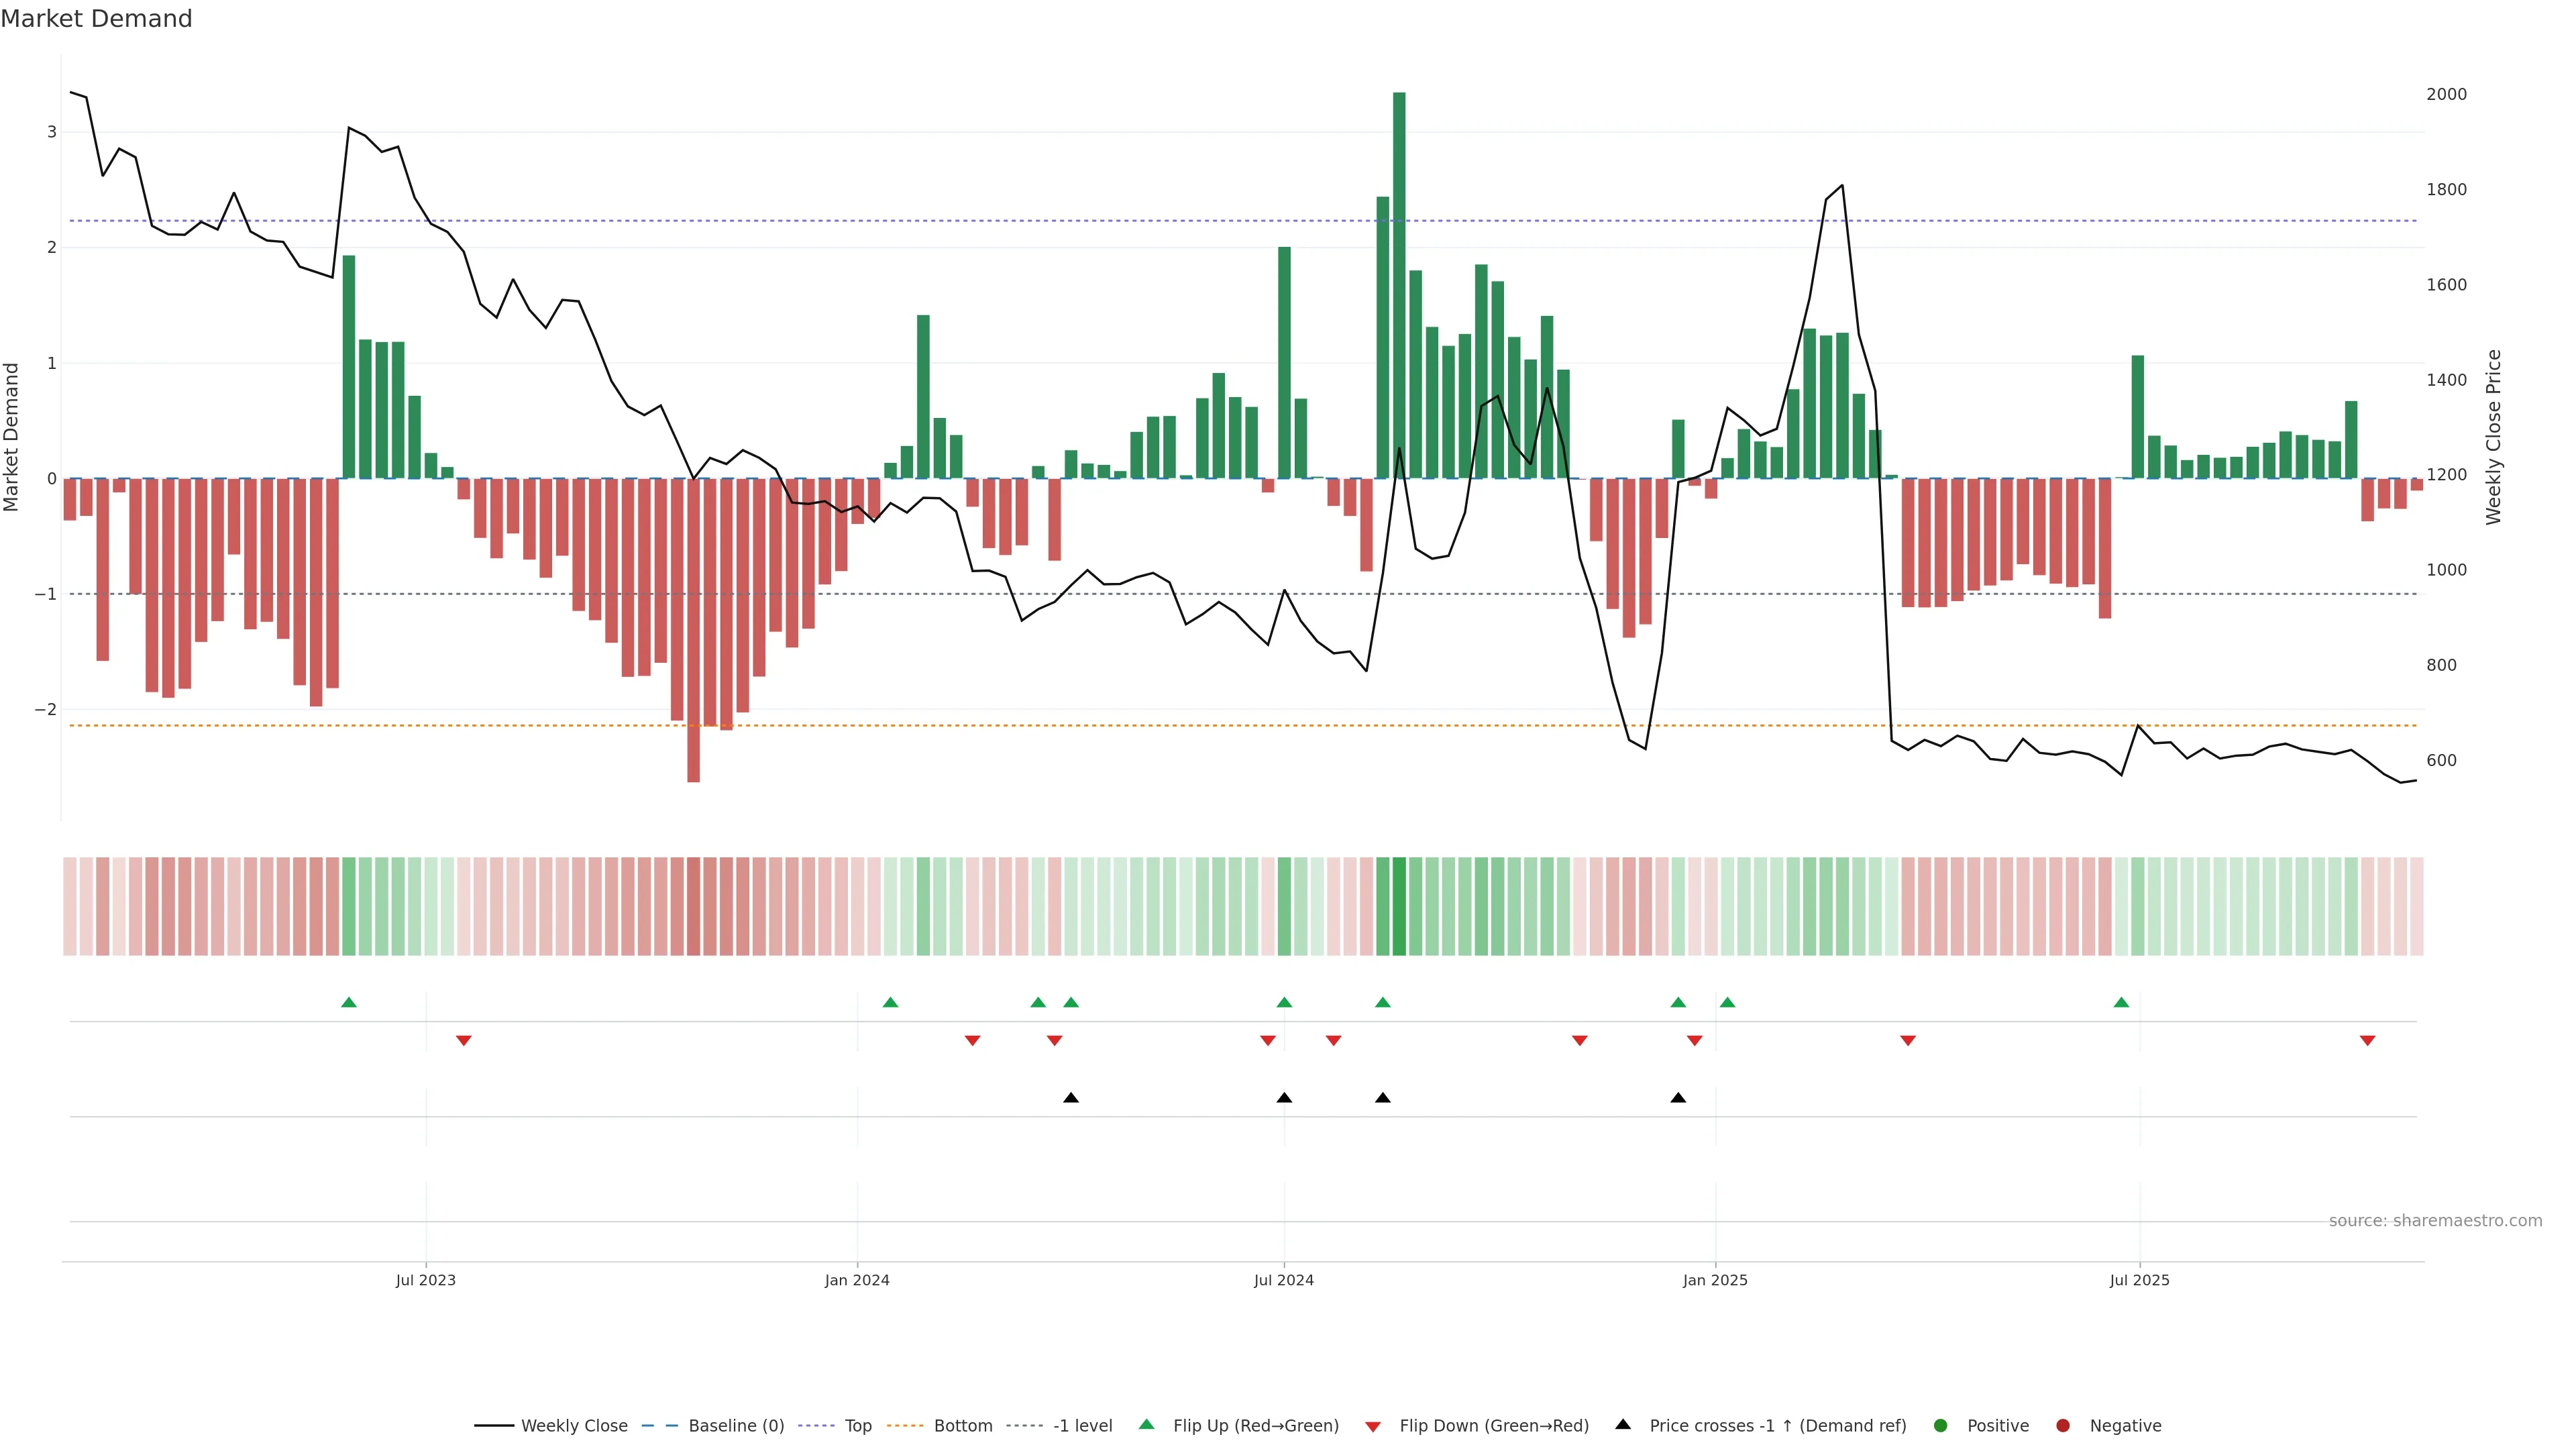Click the green Positive legend dot
Image resolution: width=2576 pixels, height=1449 pixels.
[x=1941, y=1425]
